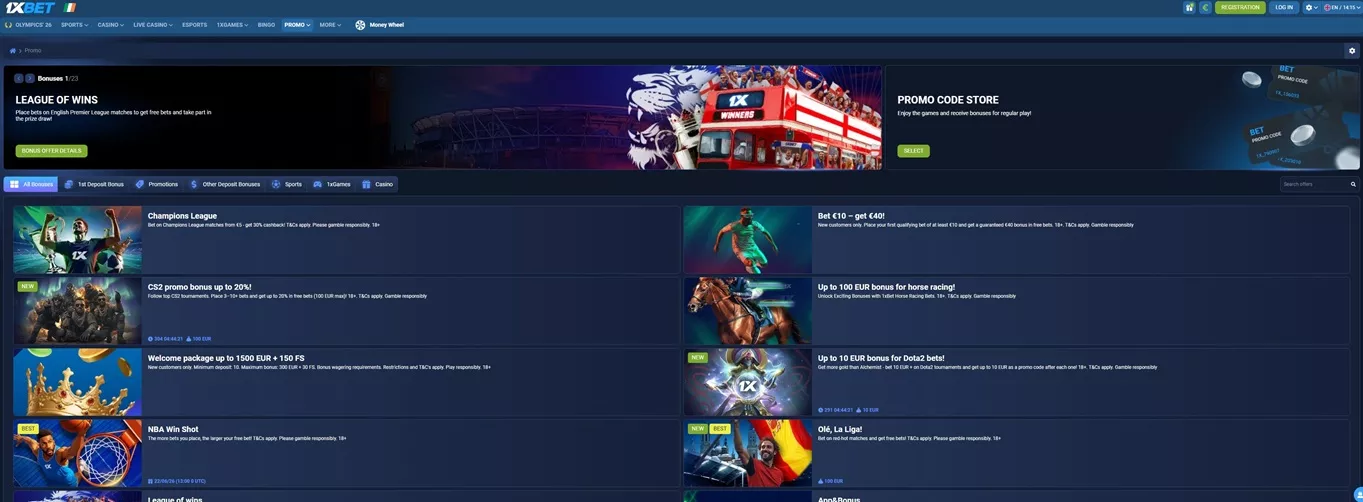Image resolution: width=1363 pixels, height=502 pixels.
Task: Open the NBA Win Shot thumbnail
Action: click(x=78, y=453)
